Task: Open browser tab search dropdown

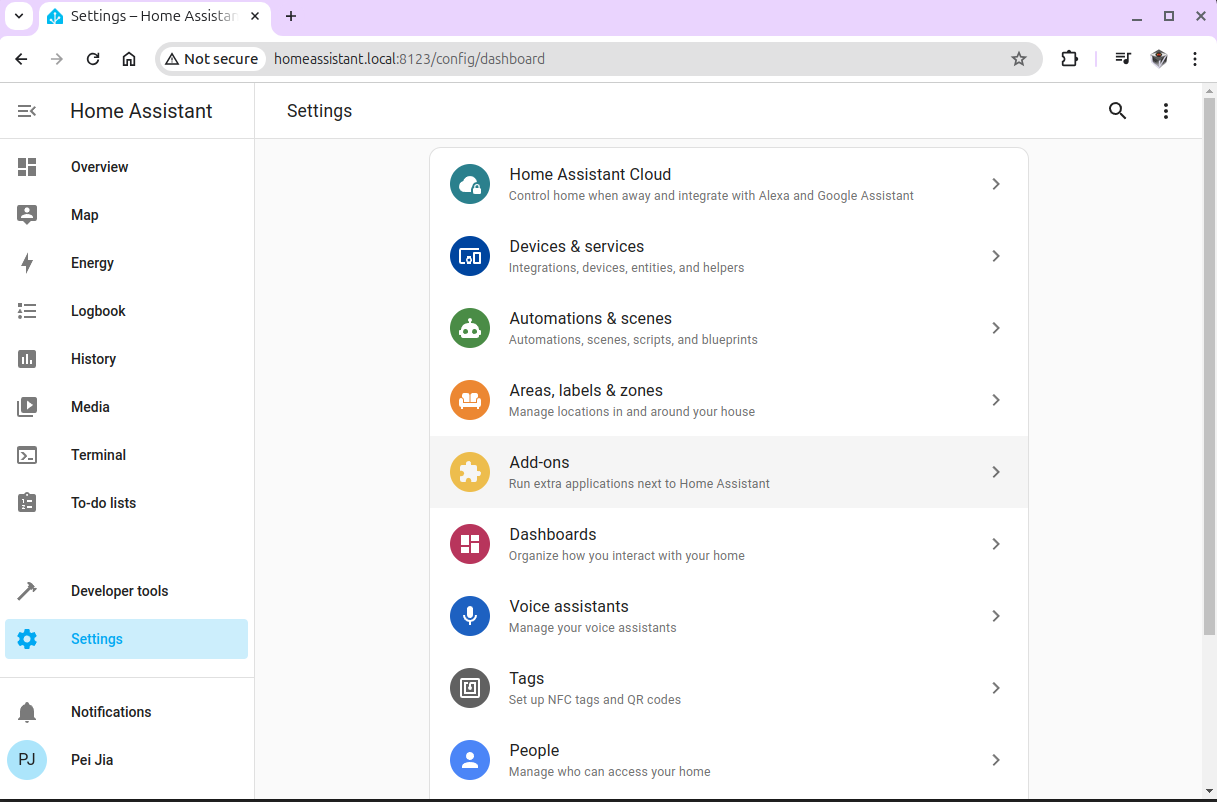Action: [19, 16]
